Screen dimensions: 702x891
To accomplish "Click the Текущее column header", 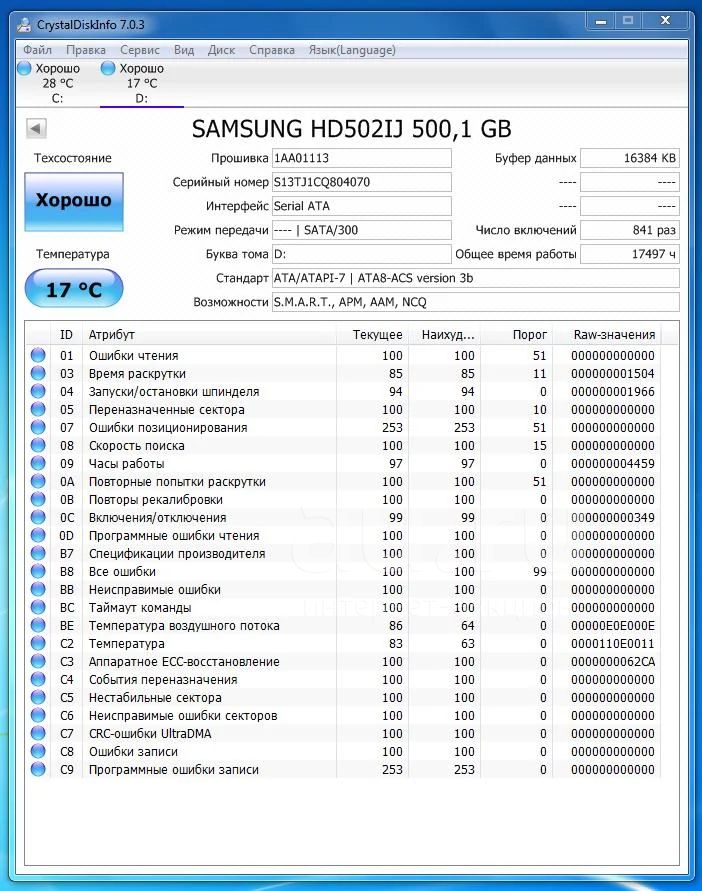I will click(373, 335).
